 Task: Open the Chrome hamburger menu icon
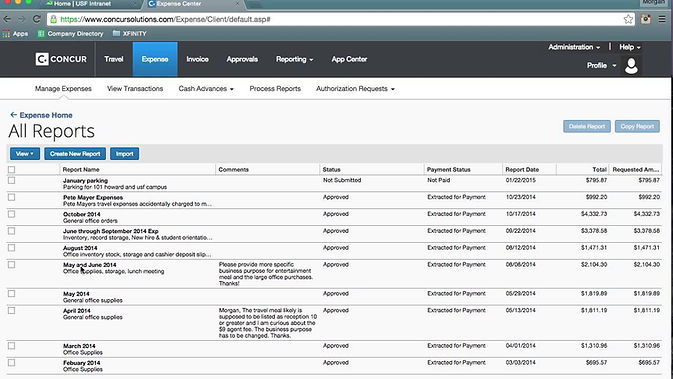click(x=662, y=19)
